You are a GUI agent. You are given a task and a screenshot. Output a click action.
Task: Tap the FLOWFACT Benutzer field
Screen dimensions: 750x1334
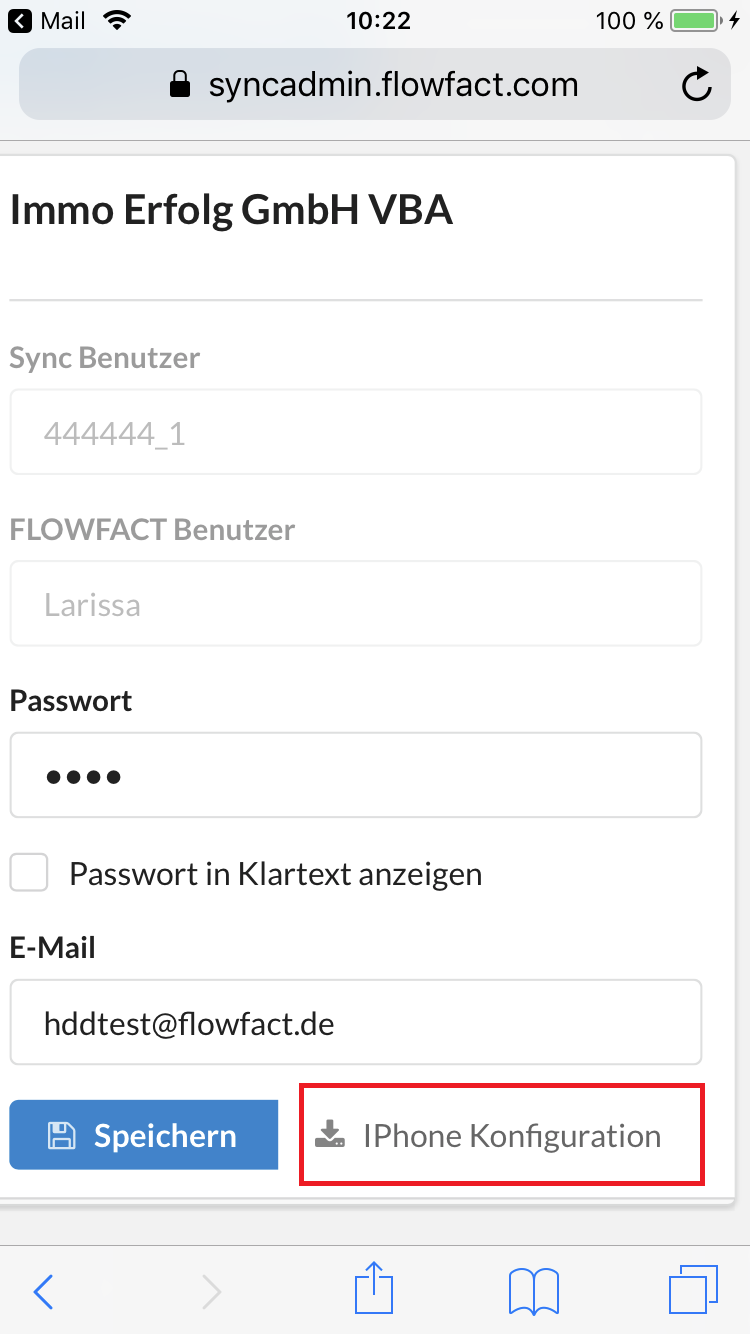coord(355,604)
